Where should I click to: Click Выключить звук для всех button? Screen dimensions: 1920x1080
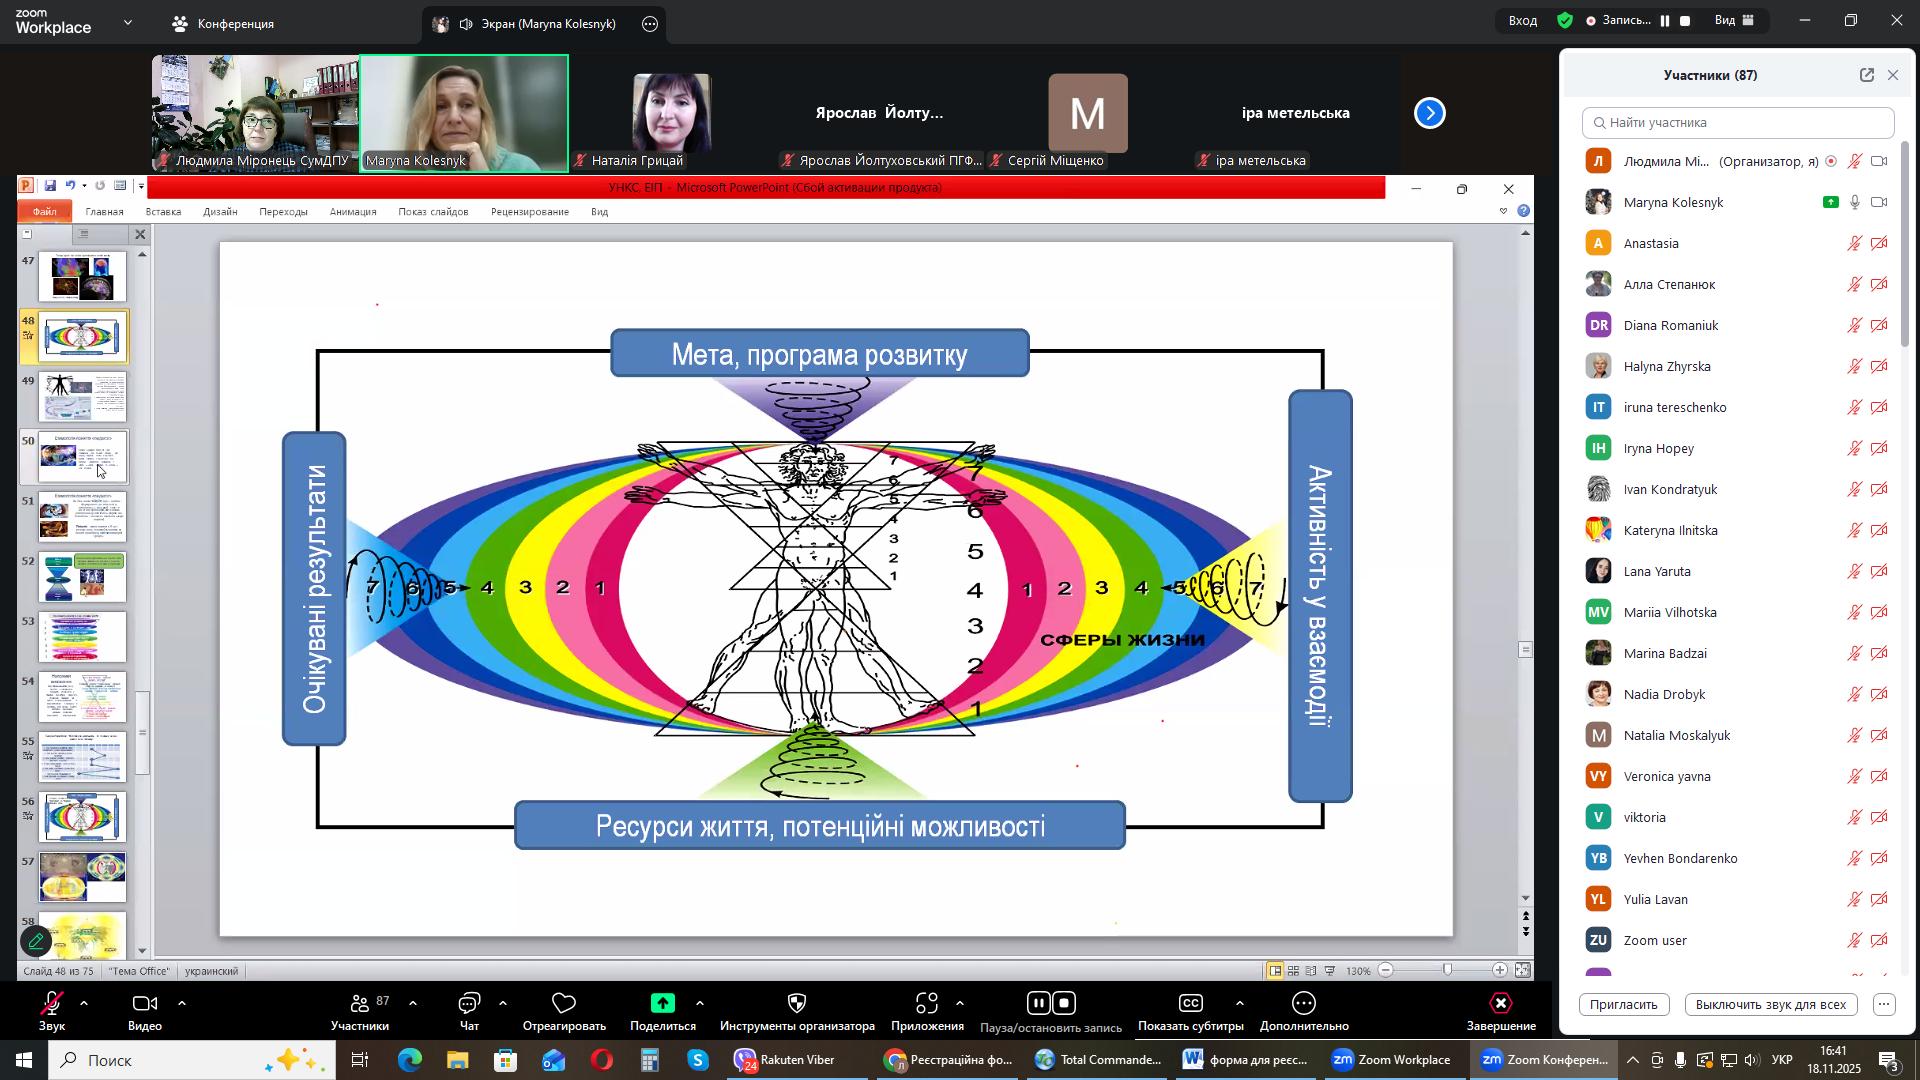click(x=1770, y=1005)
